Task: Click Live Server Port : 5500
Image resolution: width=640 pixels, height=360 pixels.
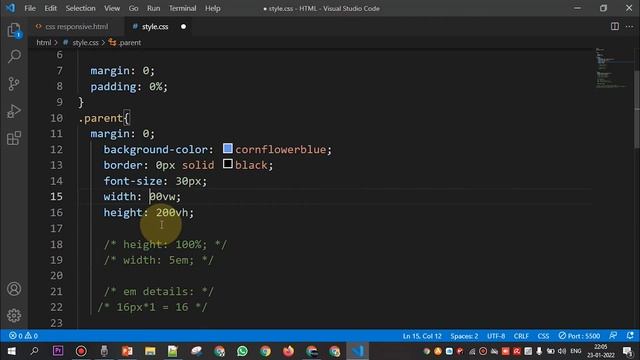Action: coord(579,336)
